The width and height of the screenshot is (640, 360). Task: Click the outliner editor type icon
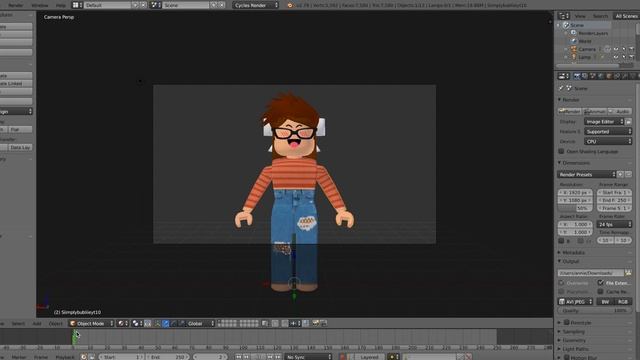(x=564, y=16)
